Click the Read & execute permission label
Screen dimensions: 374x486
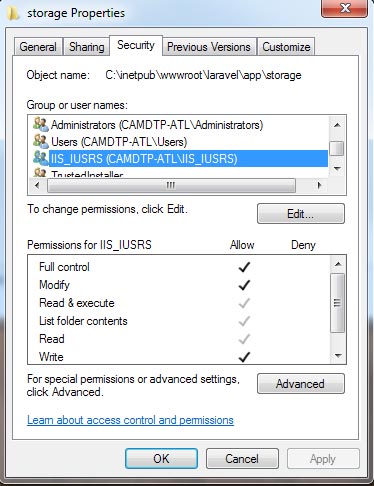(x=77, y=303)
